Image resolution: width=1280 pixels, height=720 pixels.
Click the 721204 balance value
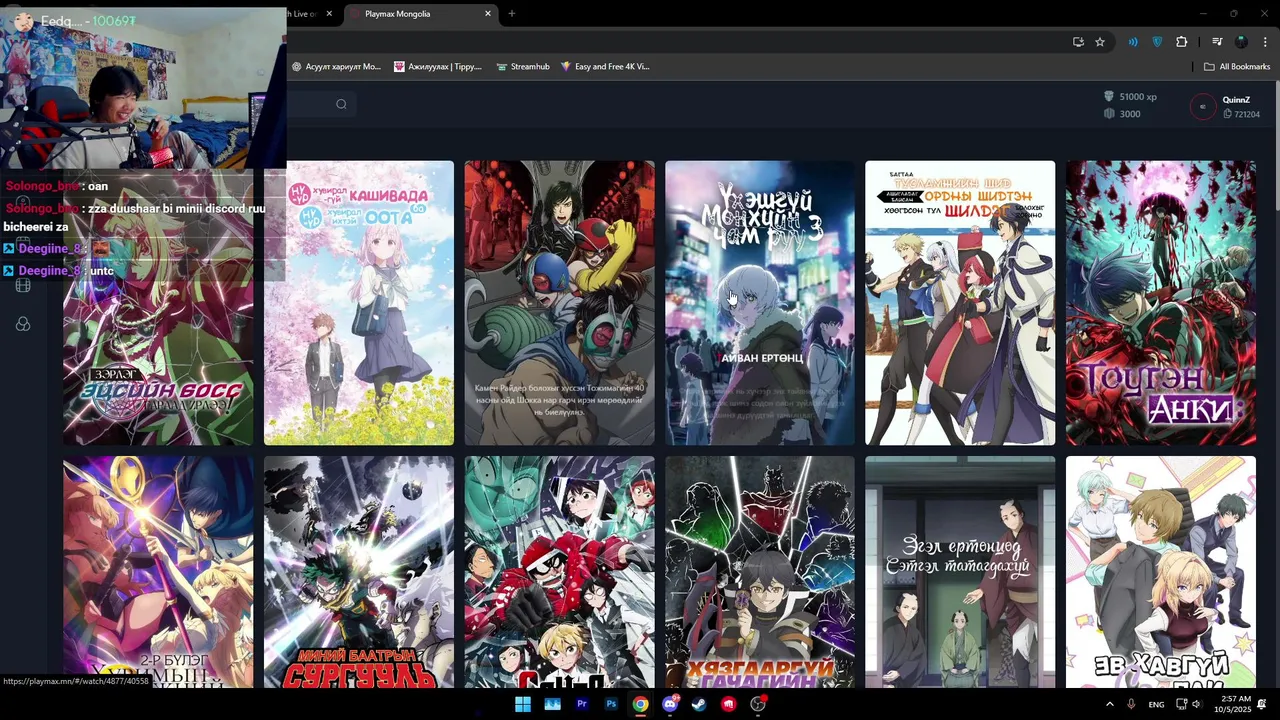1247,115
